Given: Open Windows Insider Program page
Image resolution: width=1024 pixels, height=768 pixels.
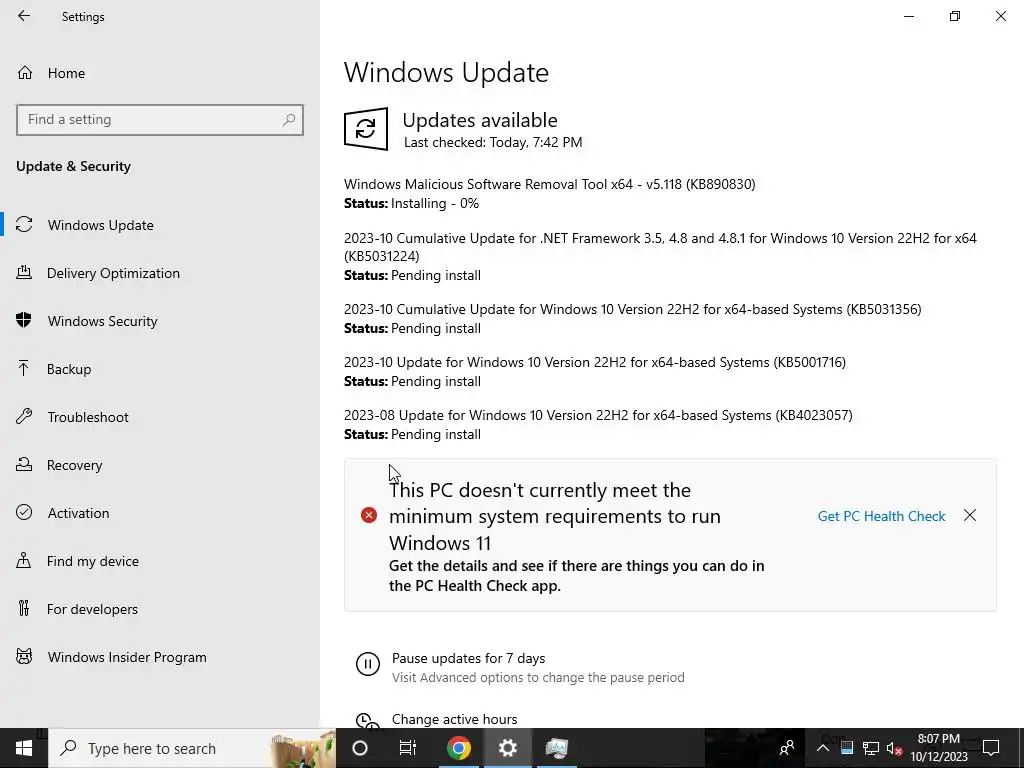Looking at the screenshot, I should [127, 657].
